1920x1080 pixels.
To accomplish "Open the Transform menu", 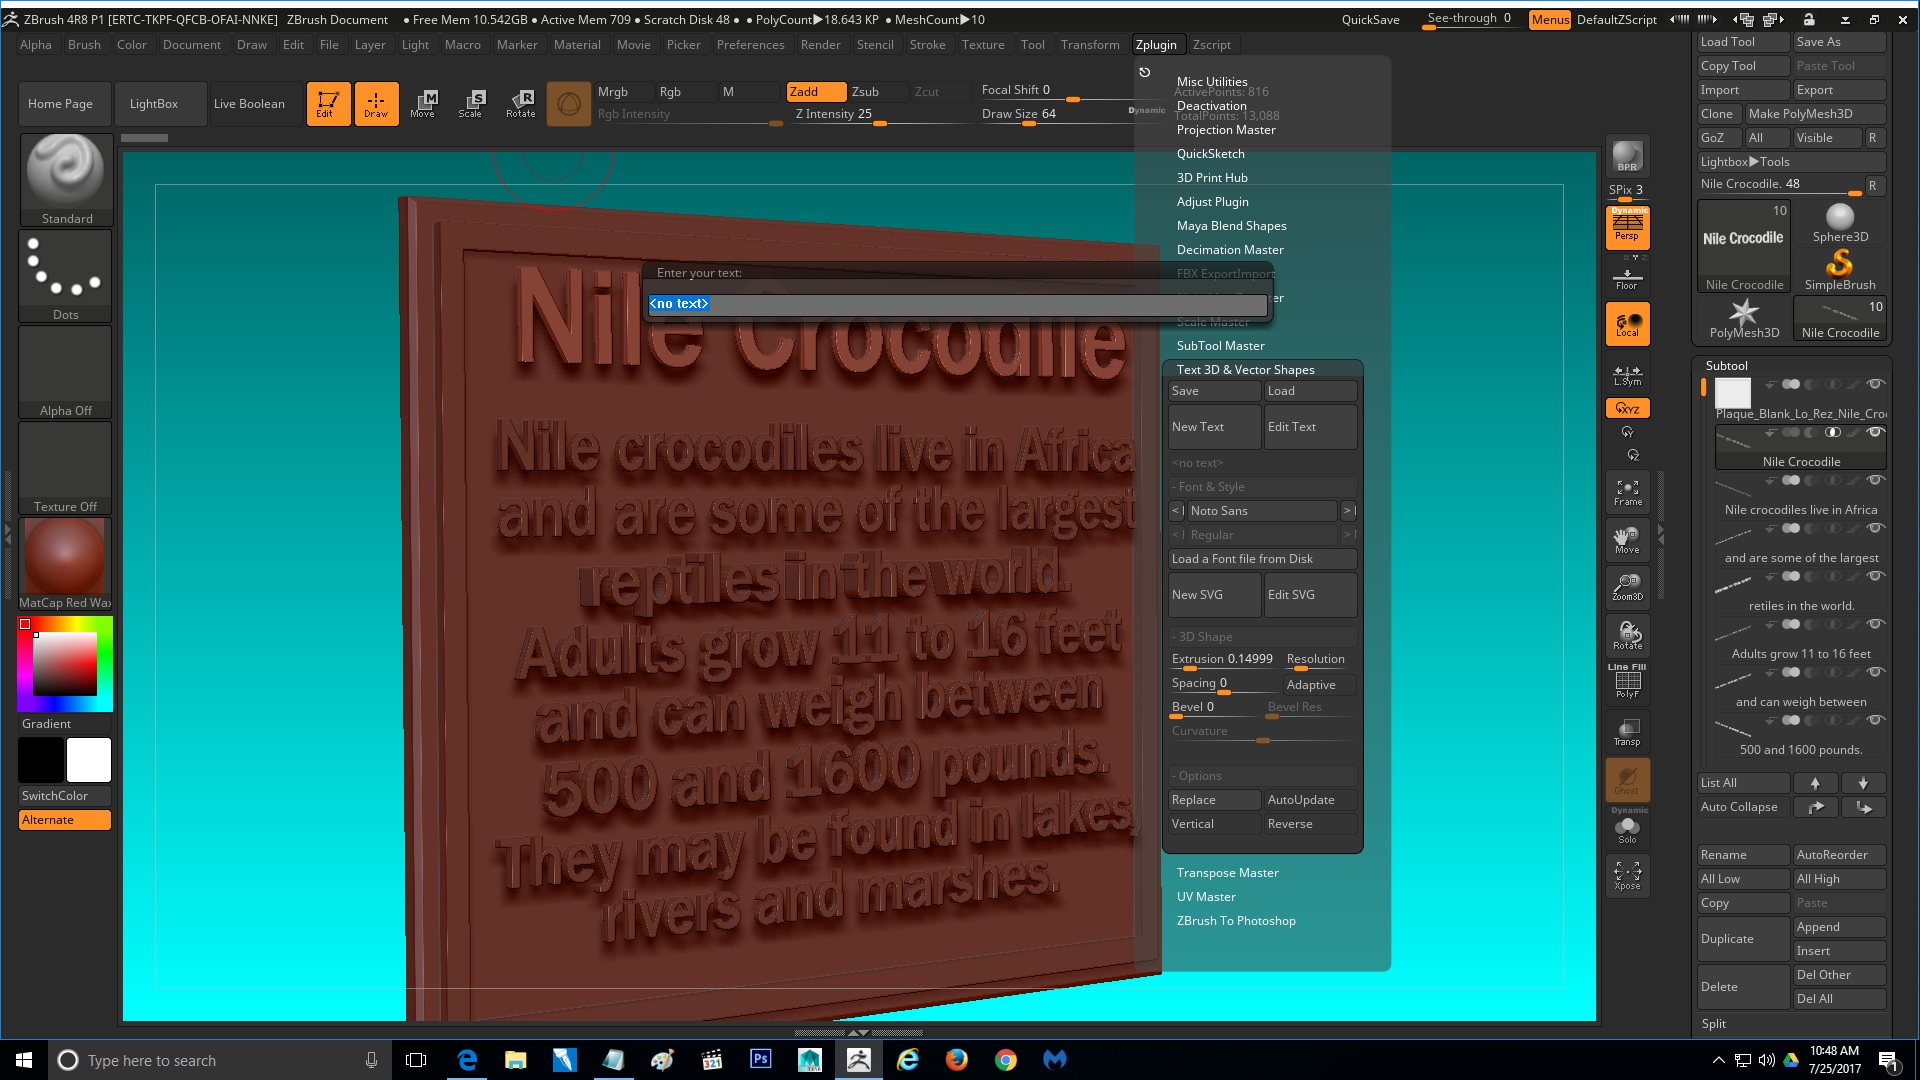I will (1090, 45).
